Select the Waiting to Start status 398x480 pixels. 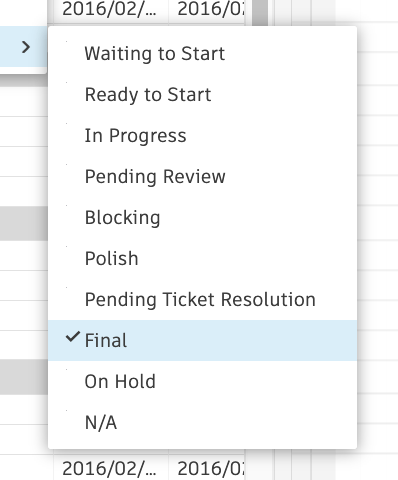[202, 53]
